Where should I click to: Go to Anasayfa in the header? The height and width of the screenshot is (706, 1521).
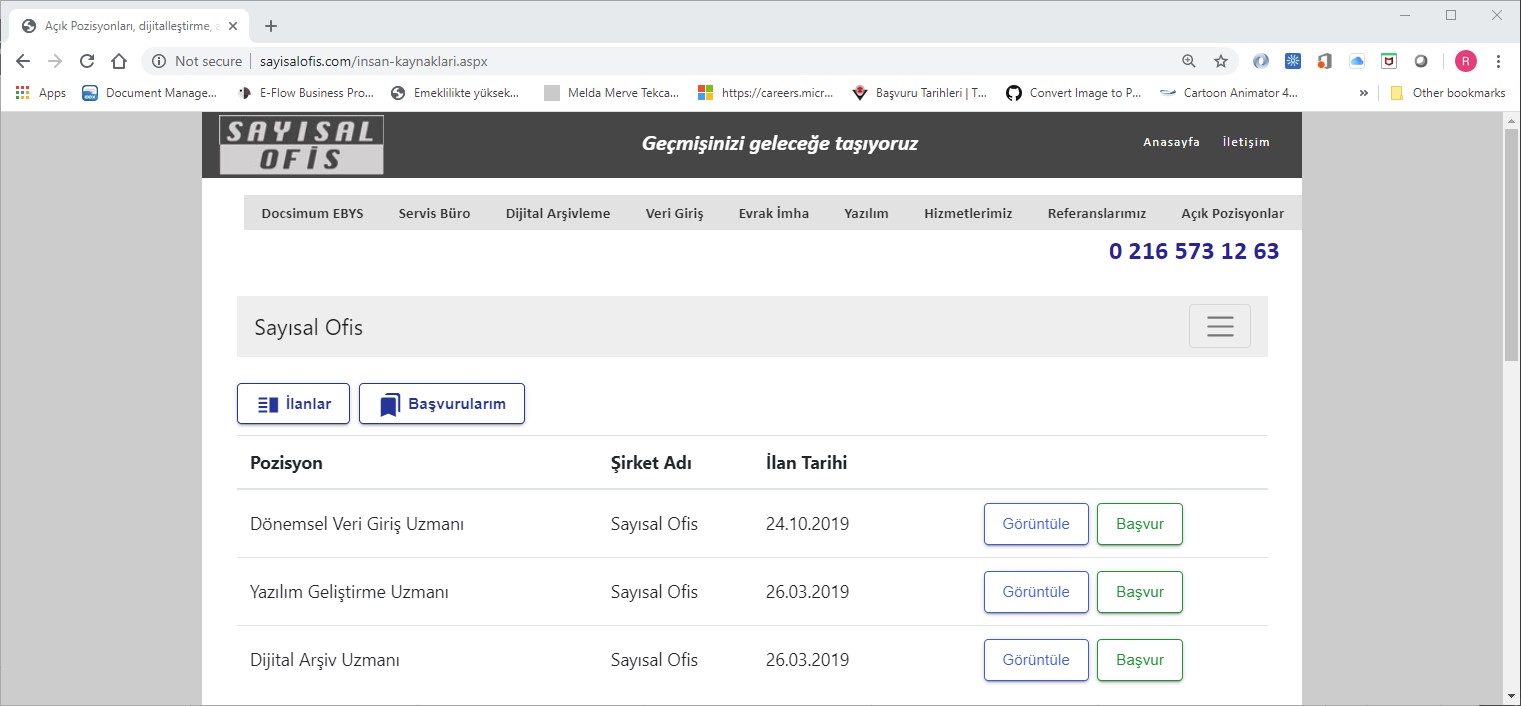pyautogui.click(x=1171, y=142)
